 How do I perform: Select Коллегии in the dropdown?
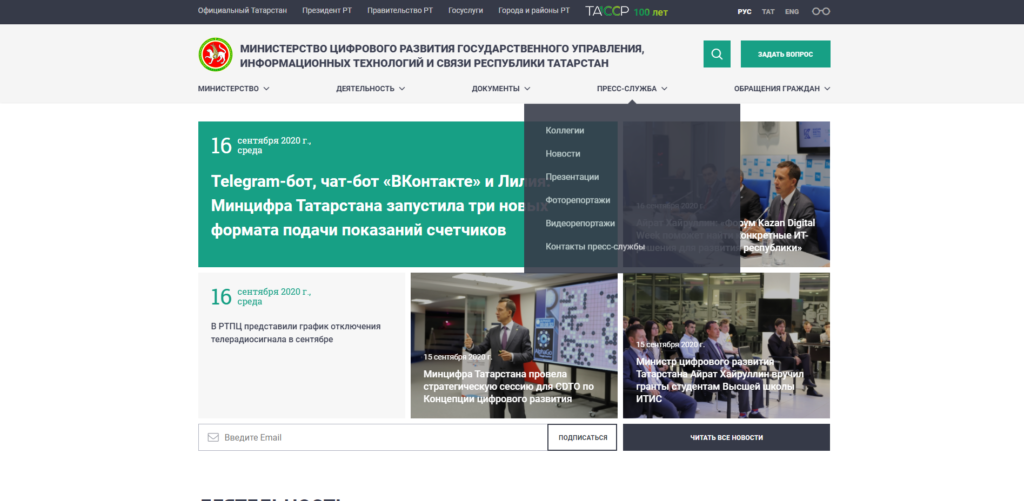click(x=565, y=131)
